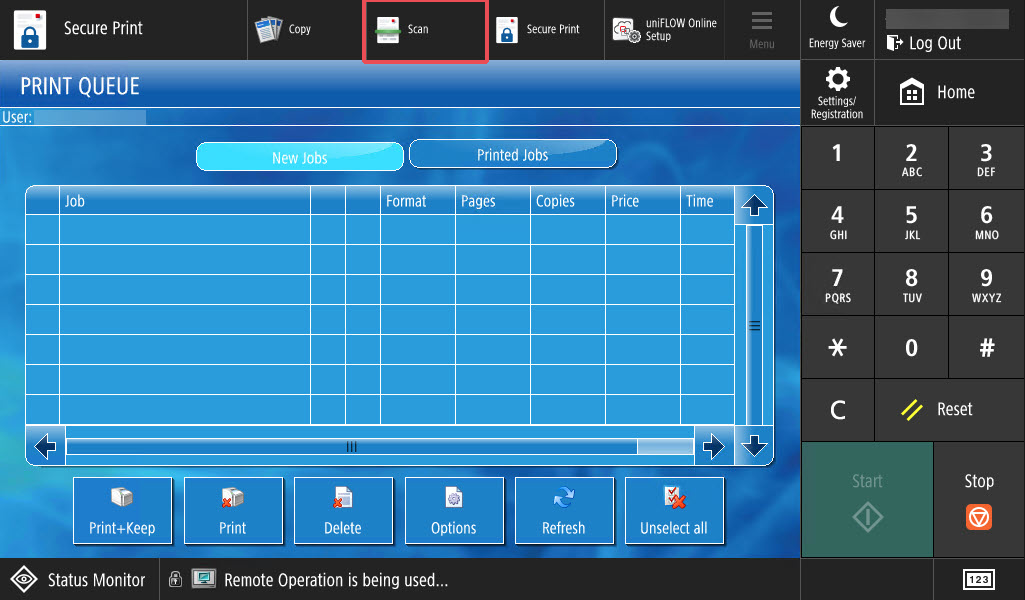This screenshot has width=1025, height=600.
Task: Click Print+Keep button
Action: [122, 510]
